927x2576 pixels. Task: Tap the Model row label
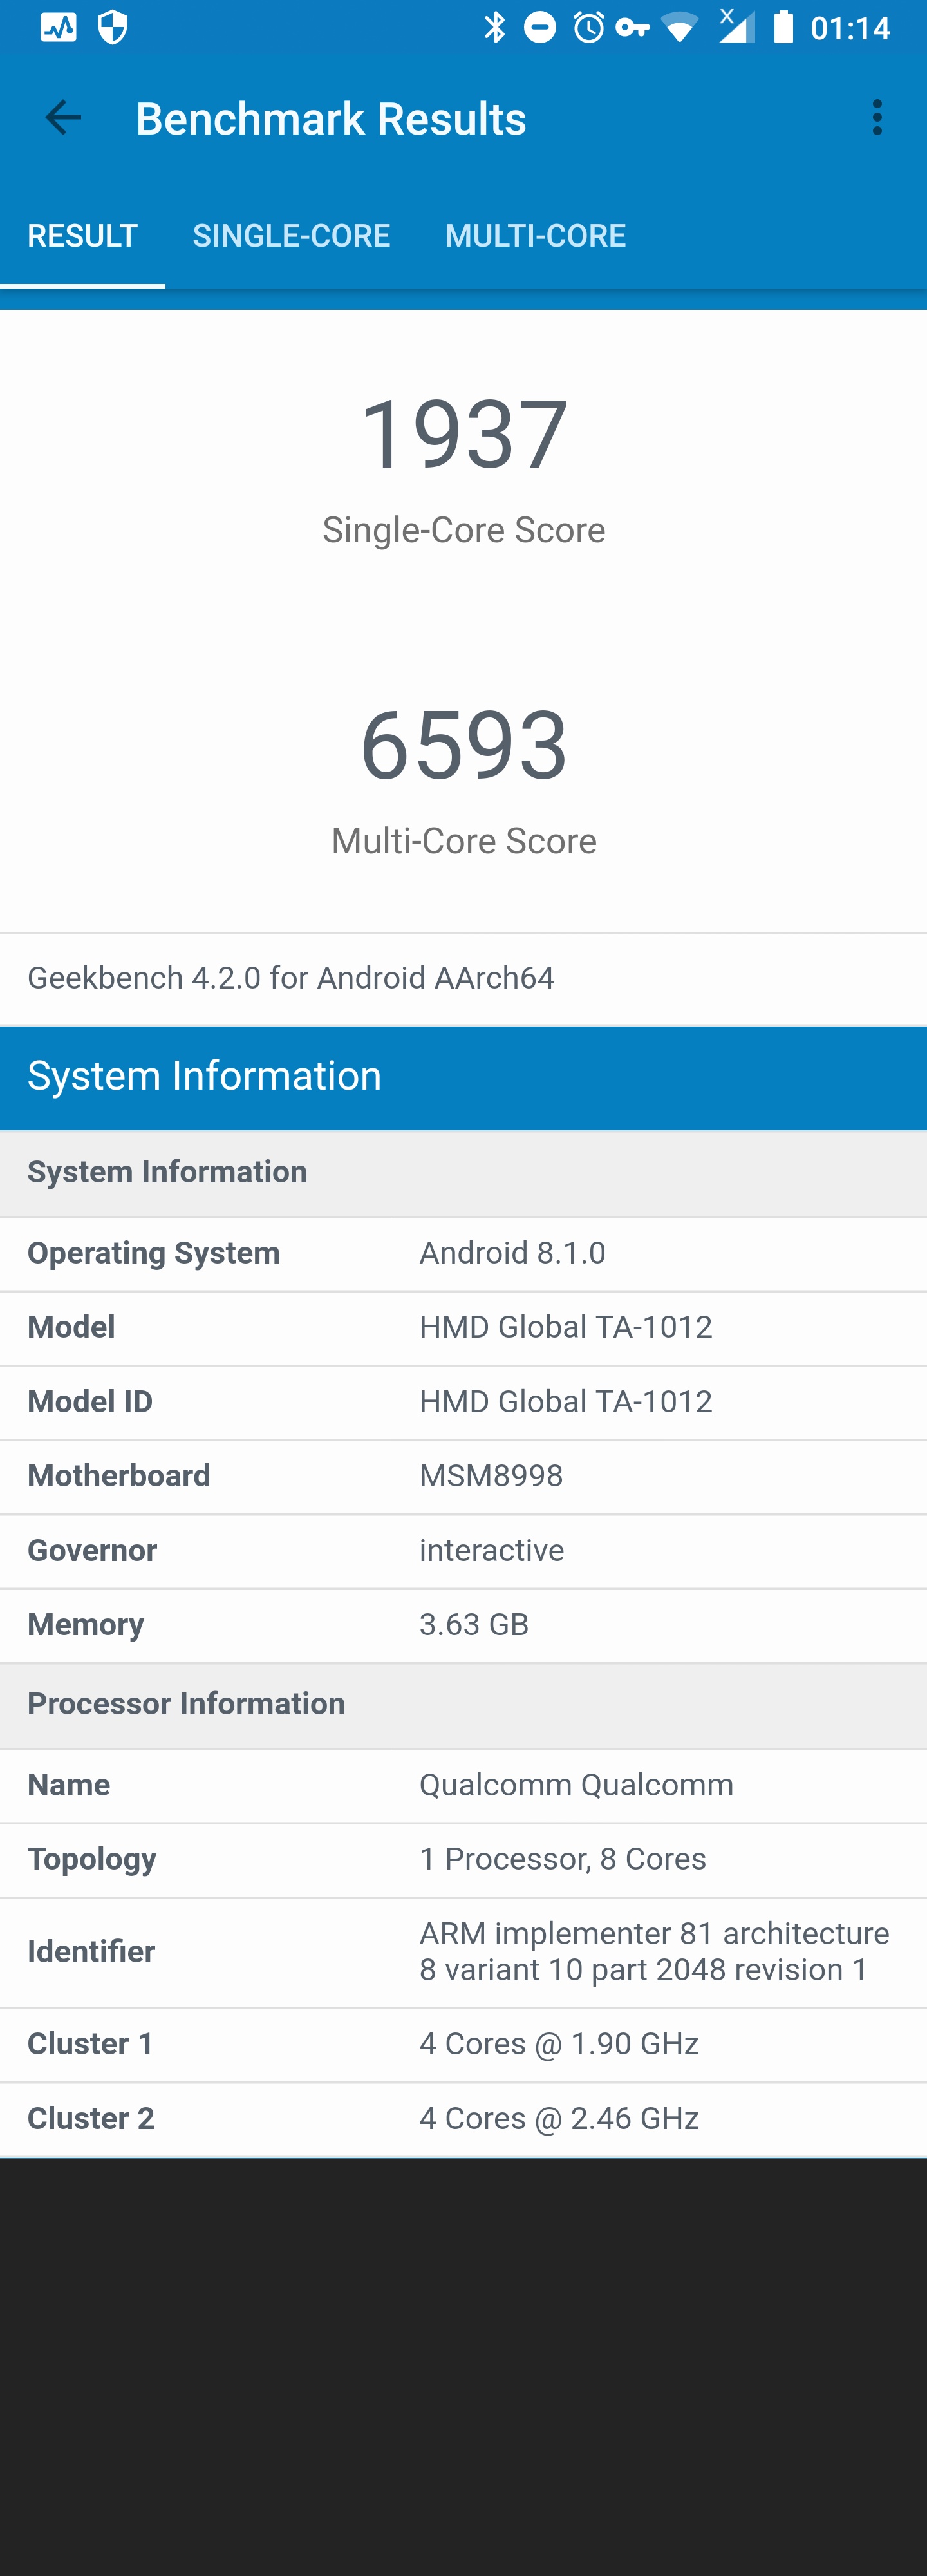pos(71,1327)
